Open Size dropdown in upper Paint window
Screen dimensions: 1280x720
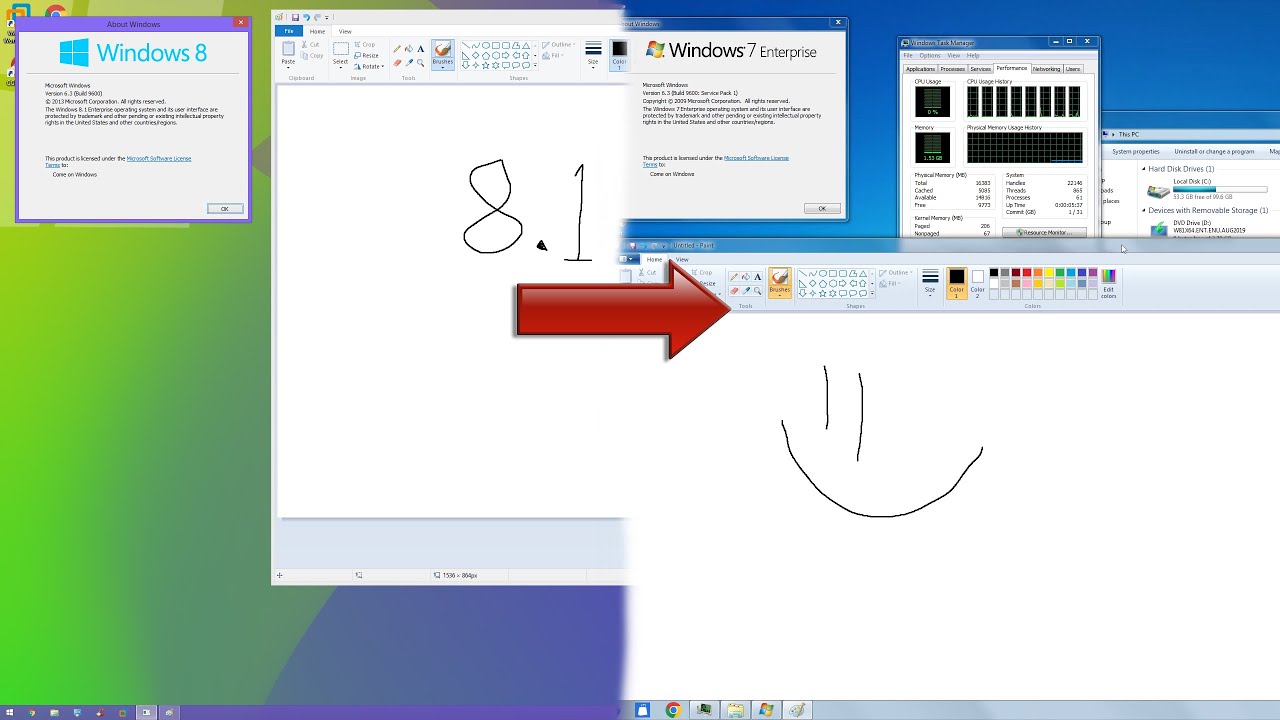point(593,64)
